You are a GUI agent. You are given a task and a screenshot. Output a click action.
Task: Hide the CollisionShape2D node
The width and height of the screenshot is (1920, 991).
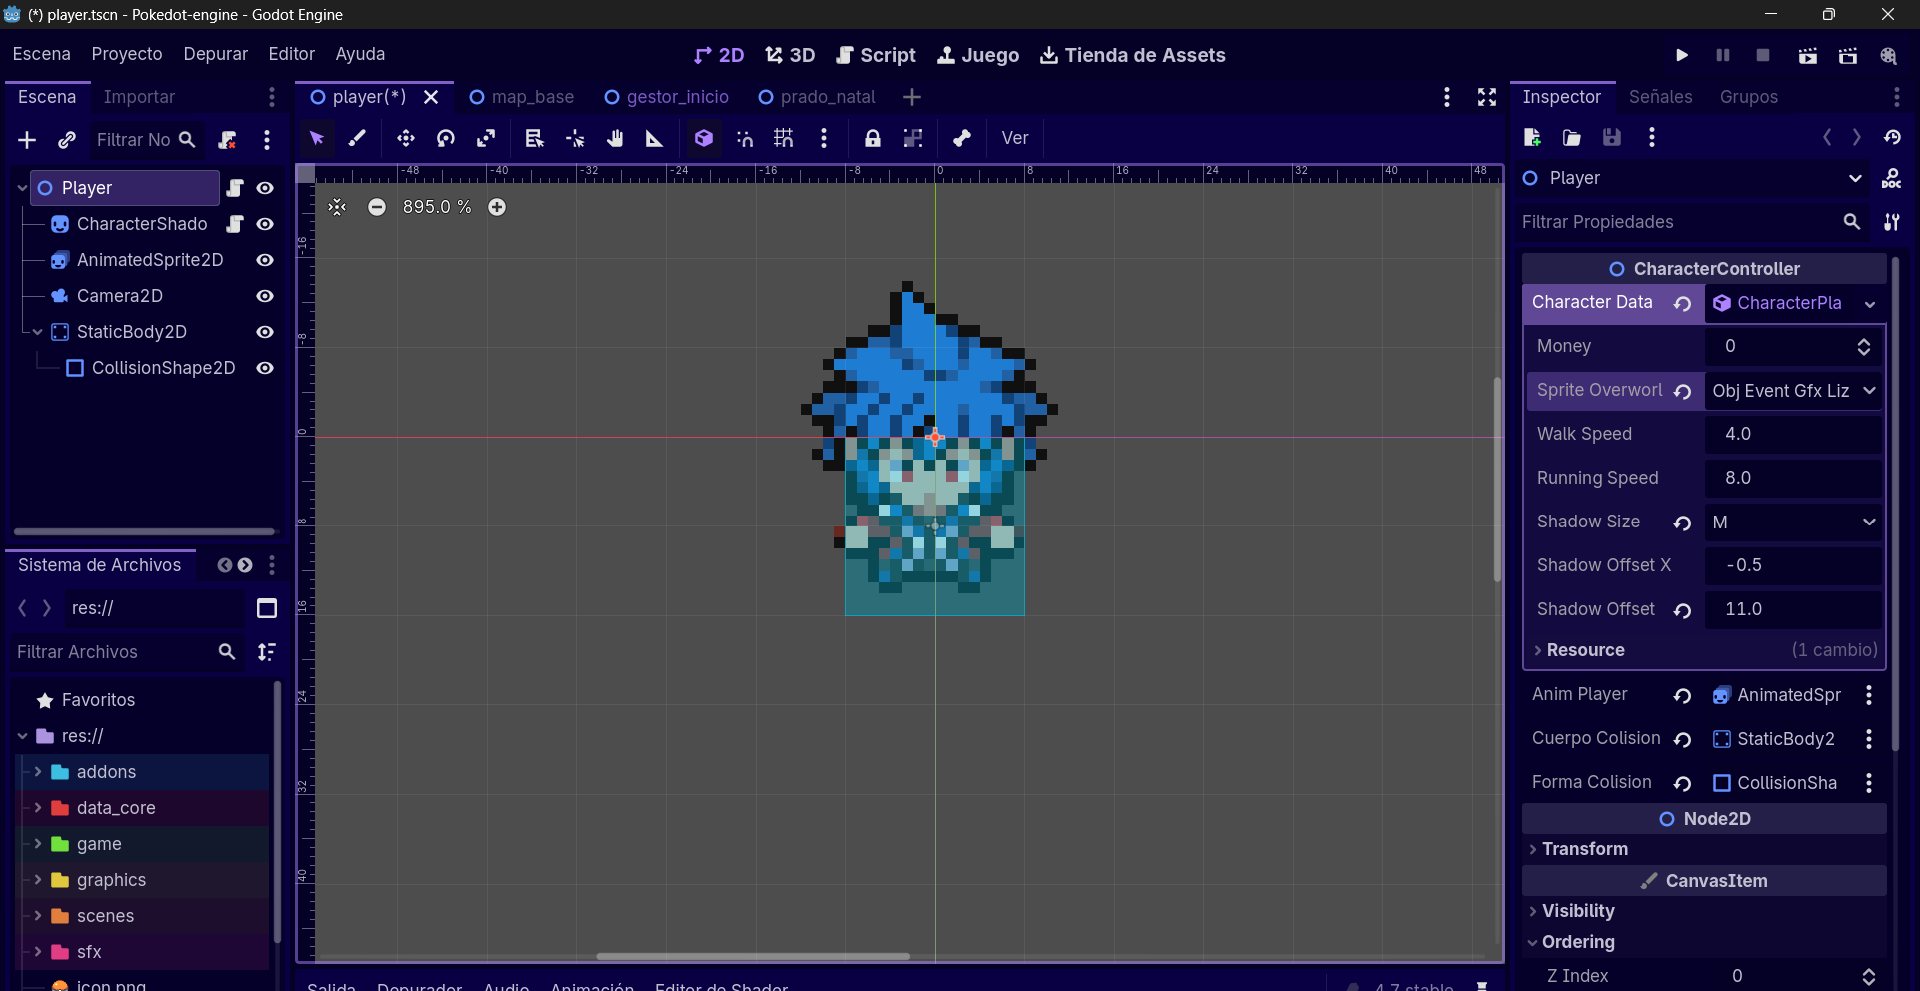(265, 368)
